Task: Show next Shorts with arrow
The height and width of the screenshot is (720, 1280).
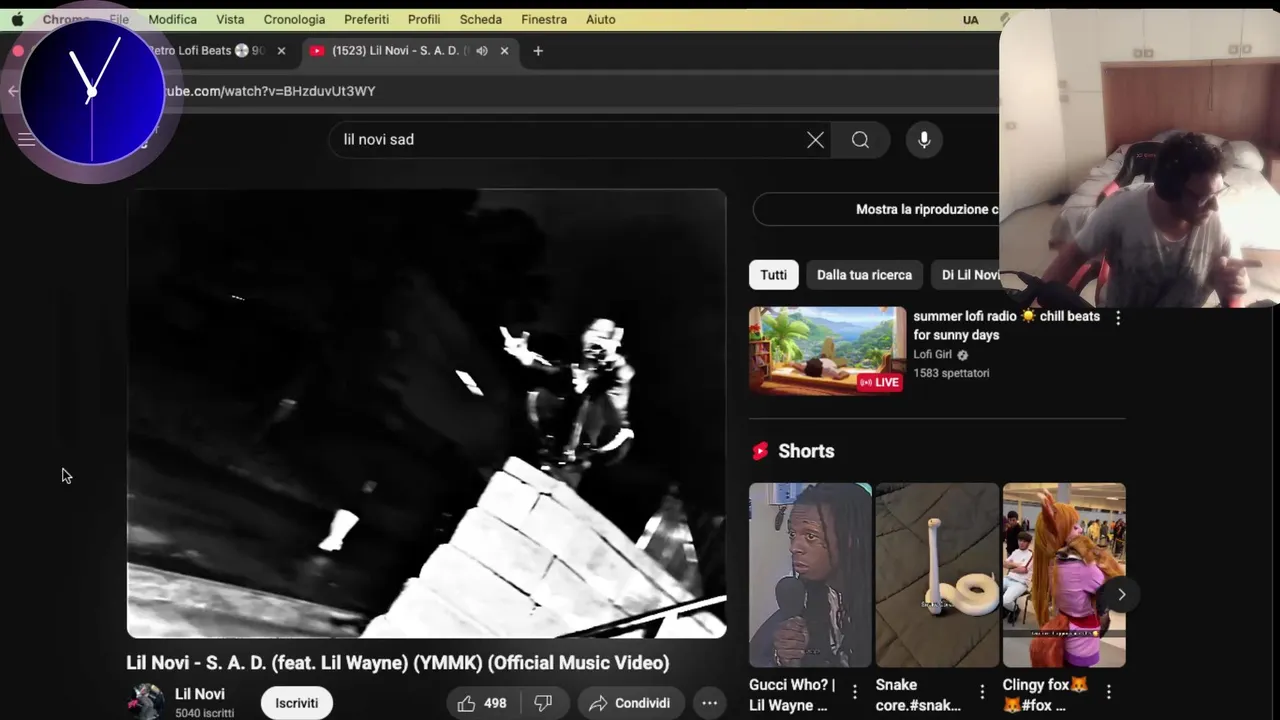Action: (1121, 594)
